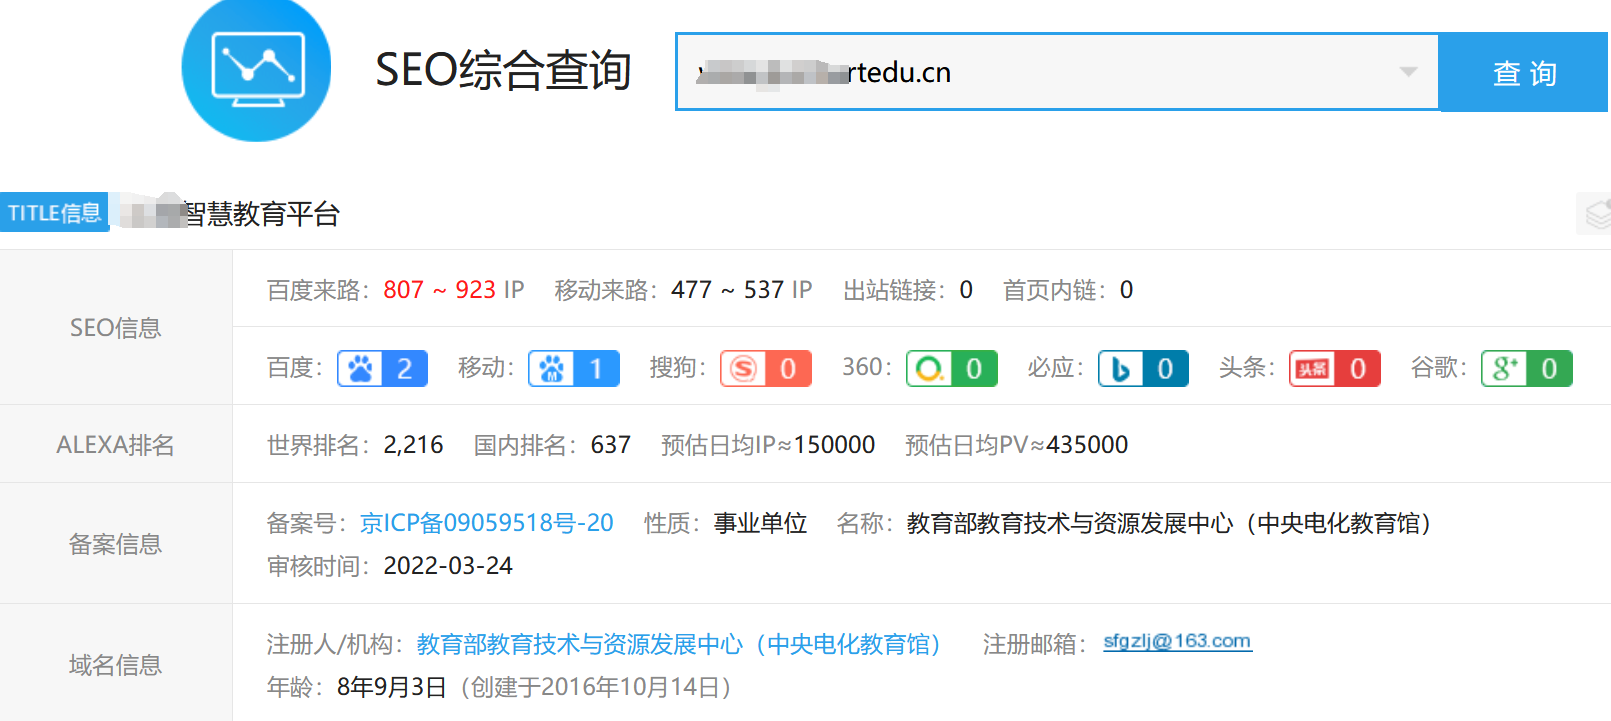Click entity type 事业单位 text
Image resolution: width=1611 pixels, height=721 pixels.
(x=760, y=523)
